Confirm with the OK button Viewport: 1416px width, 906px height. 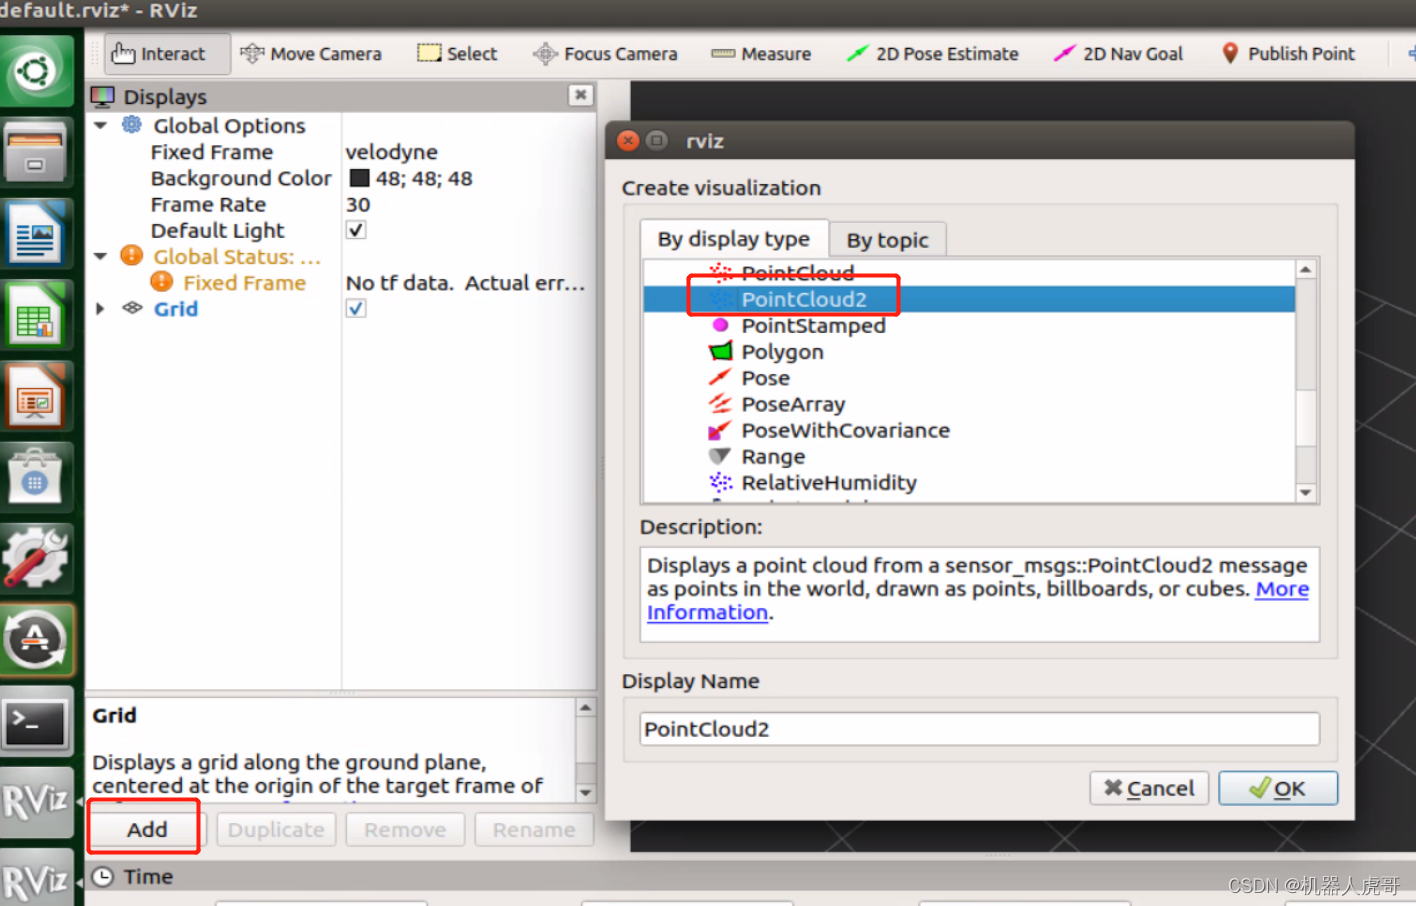[1278, 788]
